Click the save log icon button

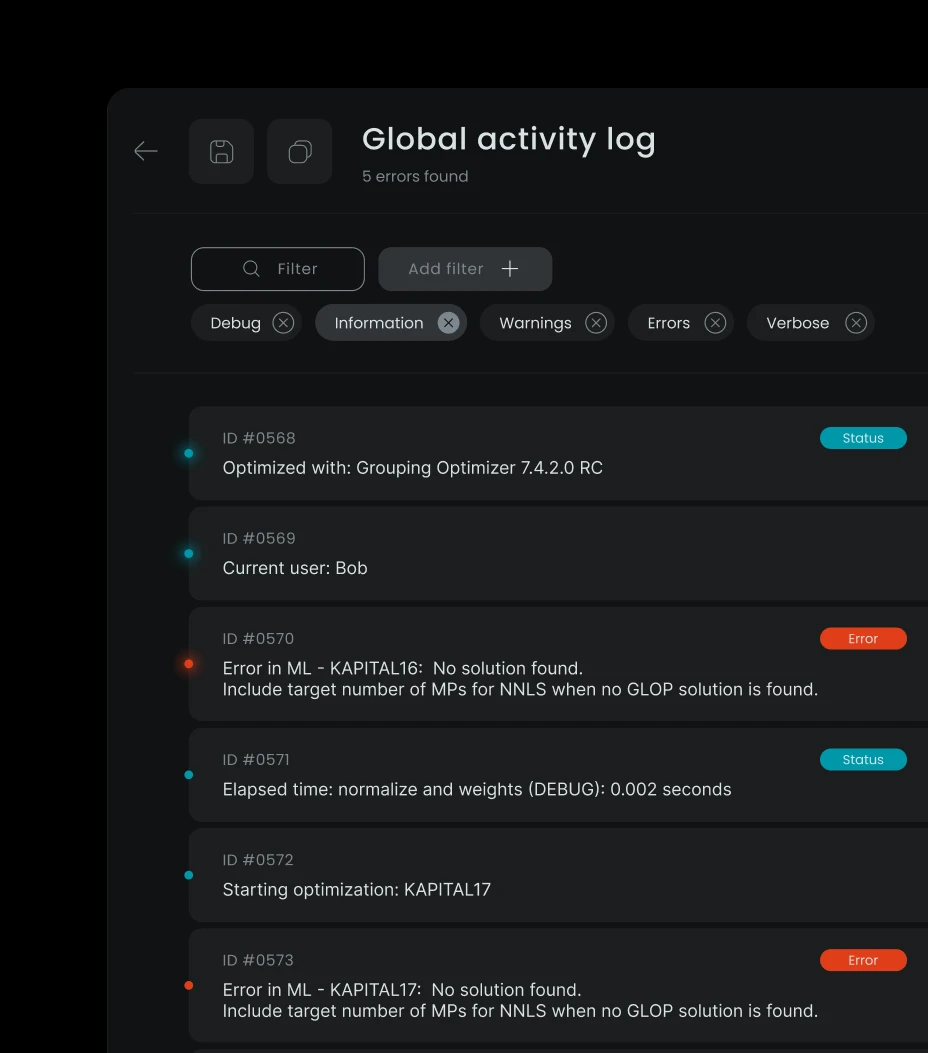(x=221, y=151)
